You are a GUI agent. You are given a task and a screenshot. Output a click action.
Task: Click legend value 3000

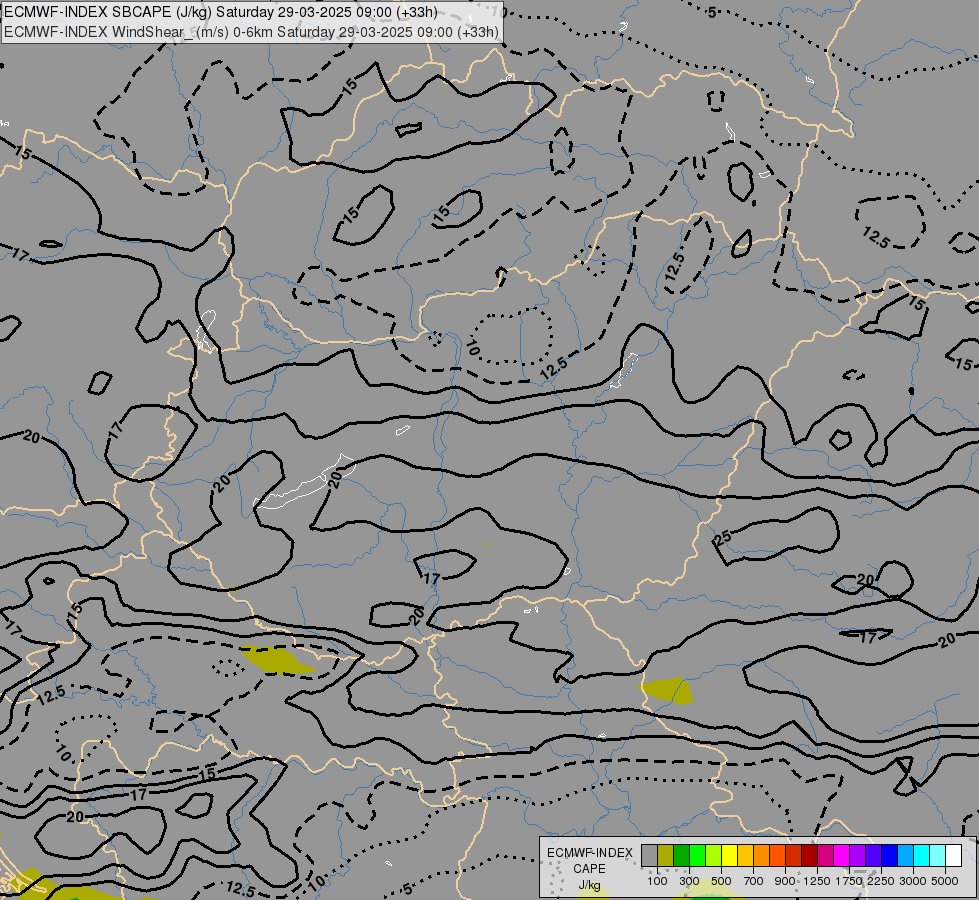coord(913,881)
